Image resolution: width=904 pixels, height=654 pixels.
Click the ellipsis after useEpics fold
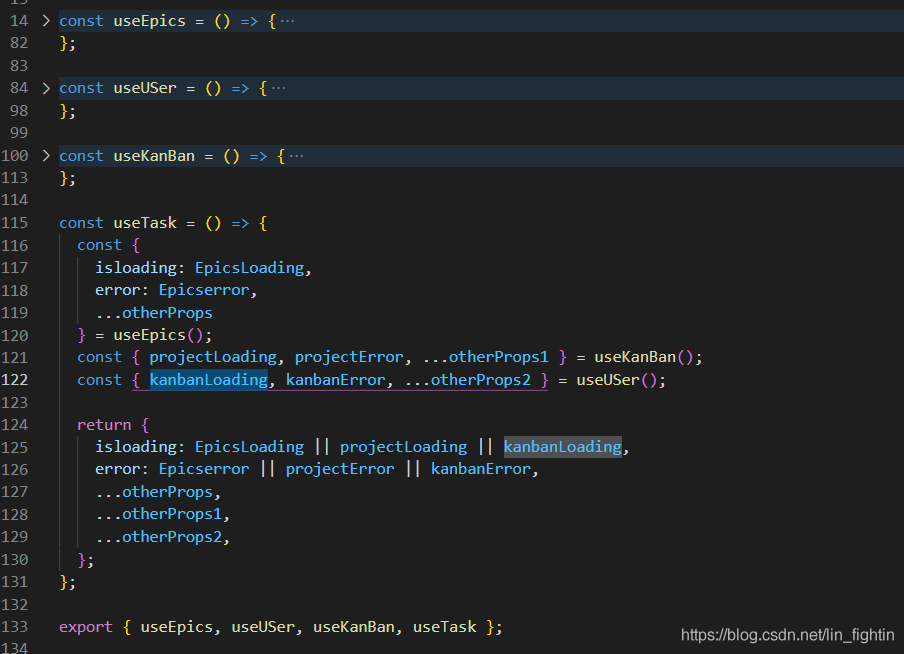pyautogui.click(x=287, y=21)
